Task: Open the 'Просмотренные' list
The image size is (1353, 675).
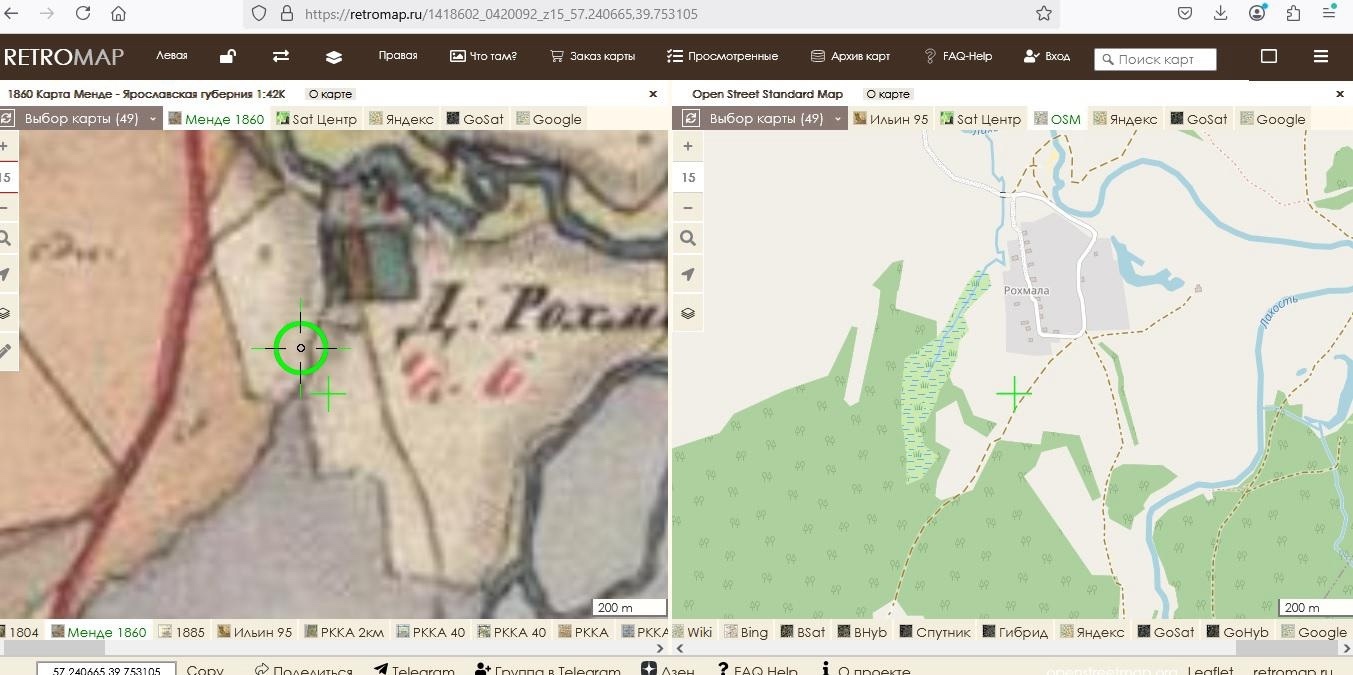Action: pos(722,56)
